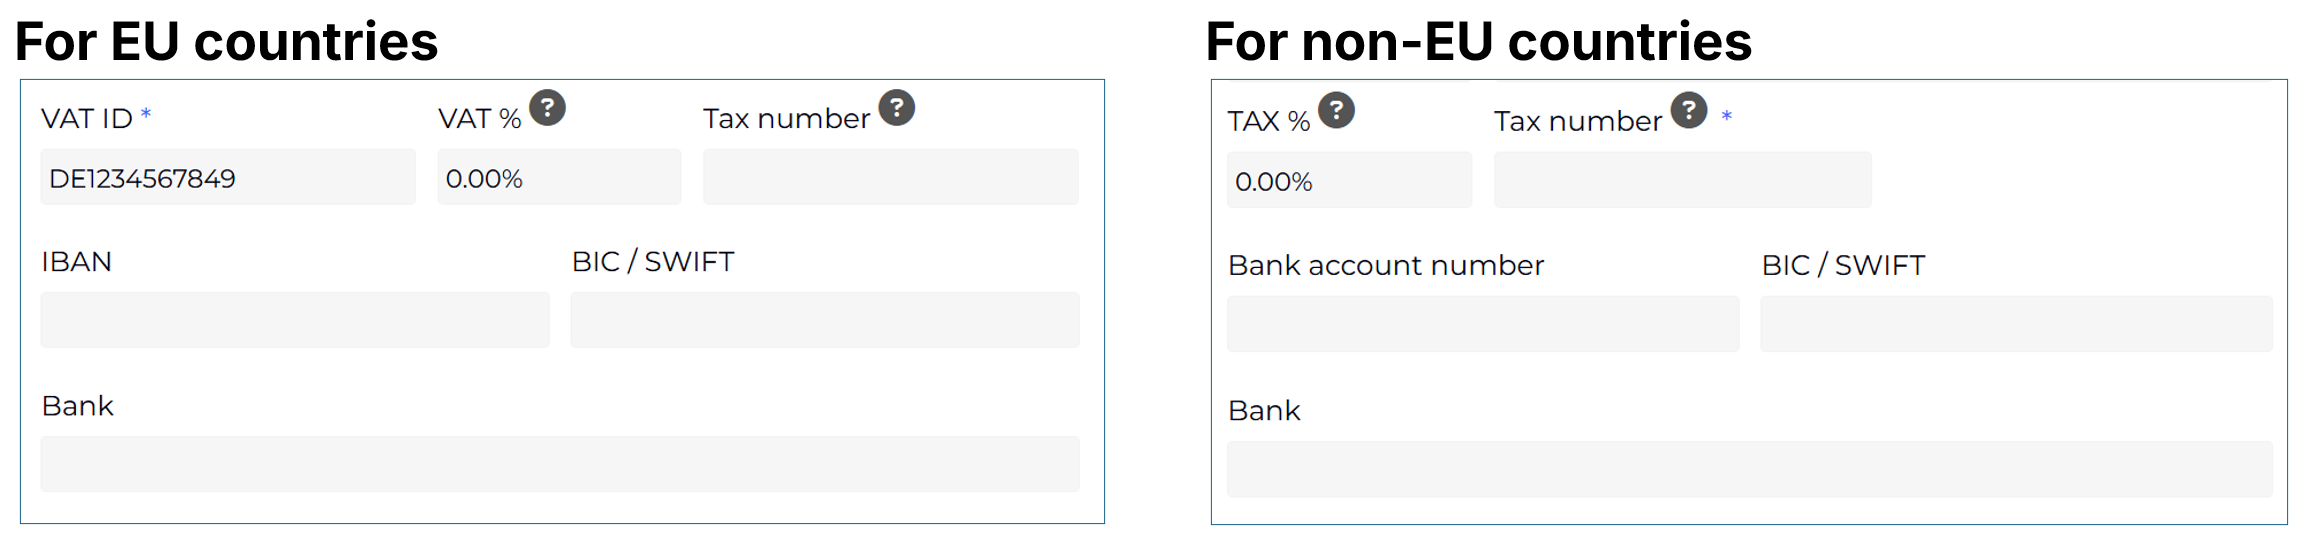This screenshot has height=538, width=2316.
Task: Focus the Bank field in non-EU form
Action: point(1750,469)
